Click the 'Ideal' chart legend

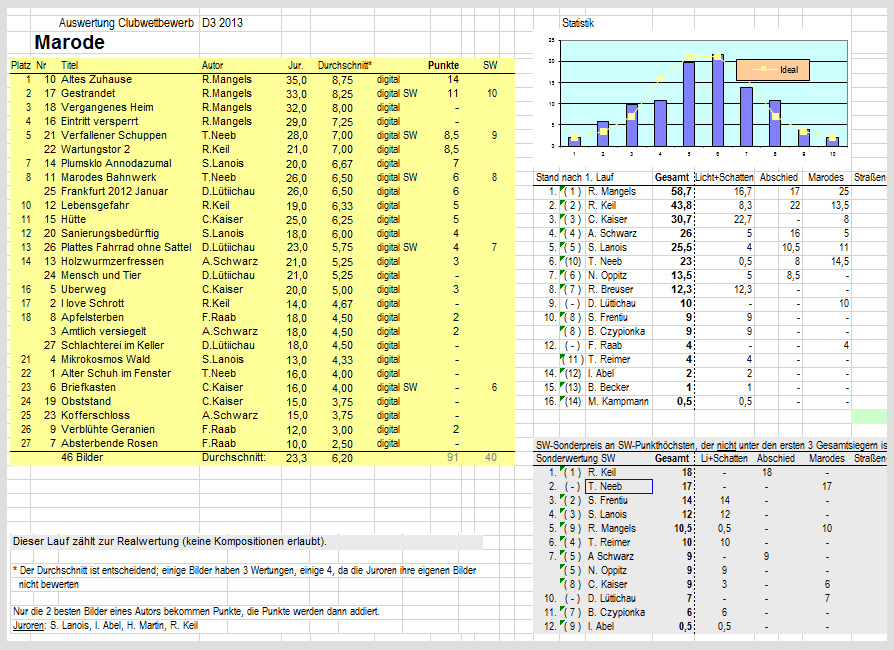coord(773,70)
